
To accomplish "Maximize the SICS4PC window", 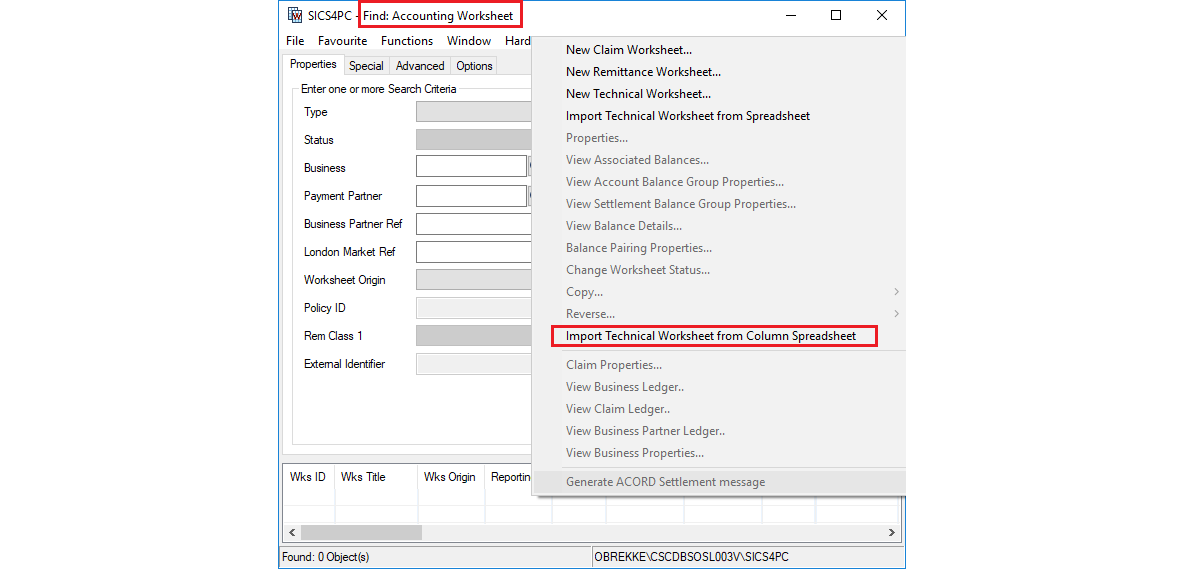I will click(x=836, y=15).
